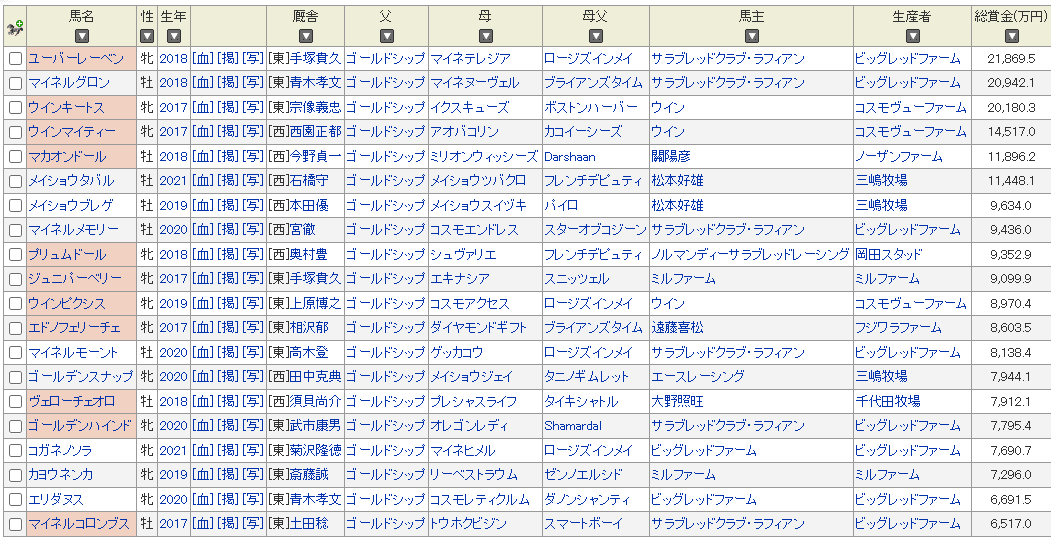Open [掲] board link for ゴールデンハインド

(x=228, y=426)
